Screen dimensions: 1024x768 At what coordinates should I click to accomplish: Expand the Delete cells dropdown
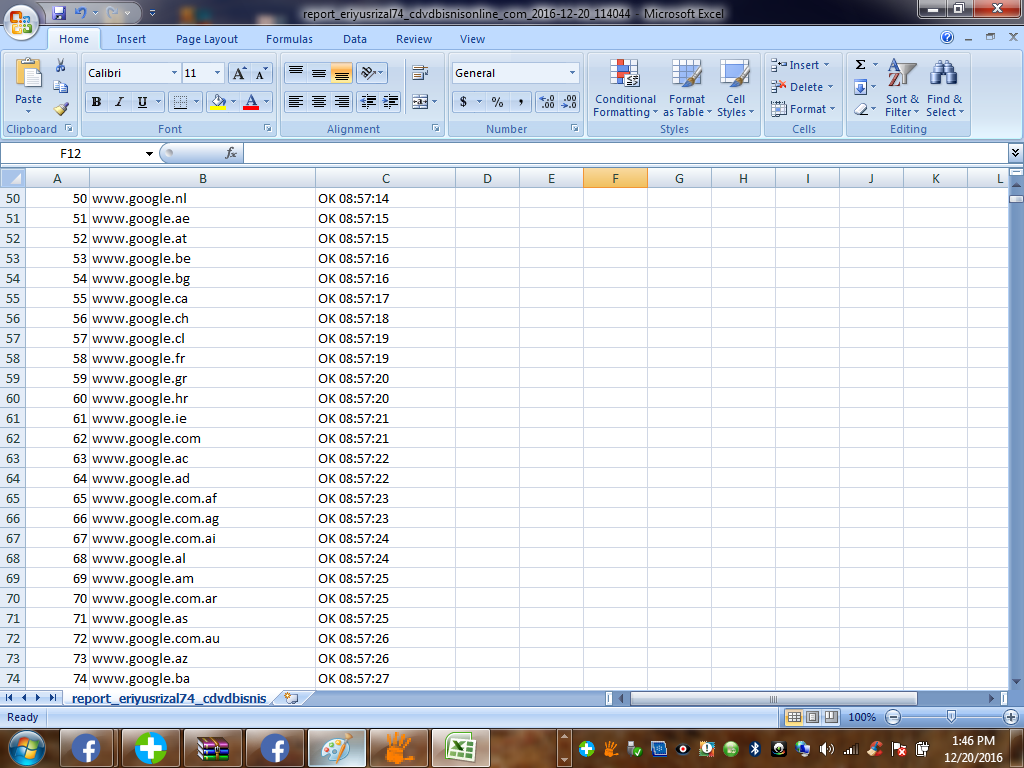pyautogui.click(x=830, y=87)
